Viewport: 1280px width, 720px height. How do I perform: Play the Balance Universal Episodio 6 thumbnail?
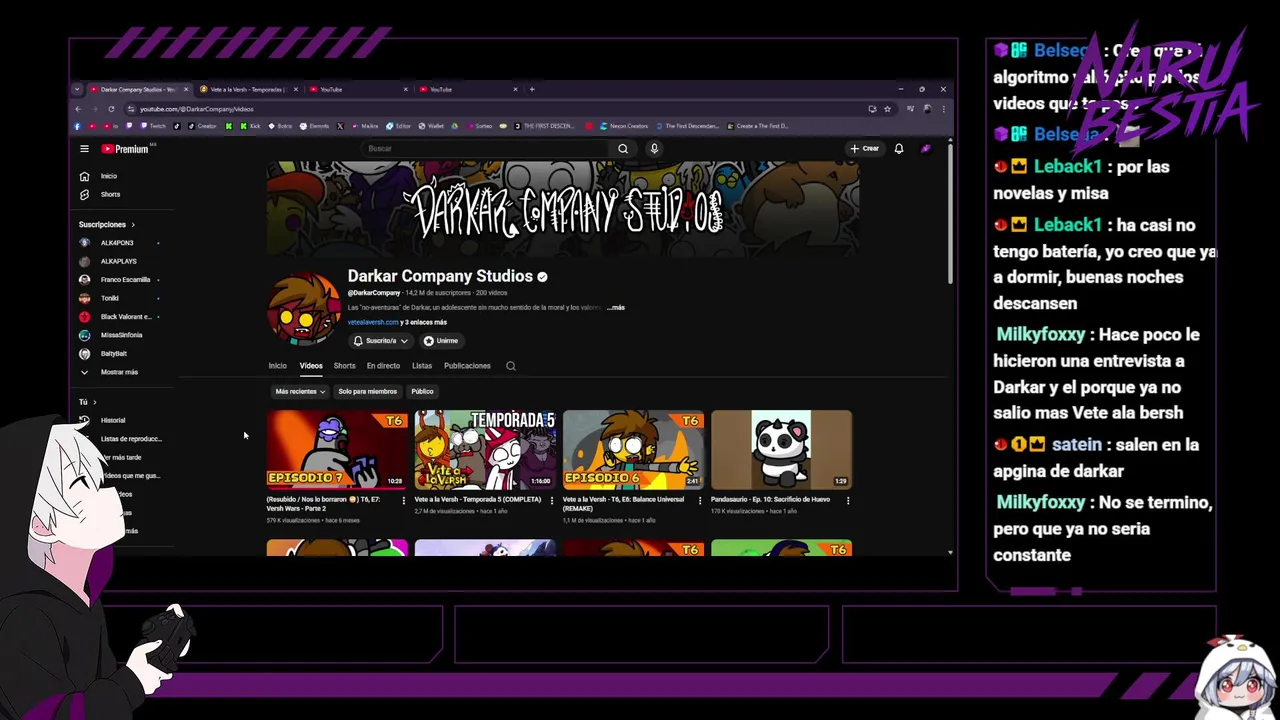[x=633, y=449]
